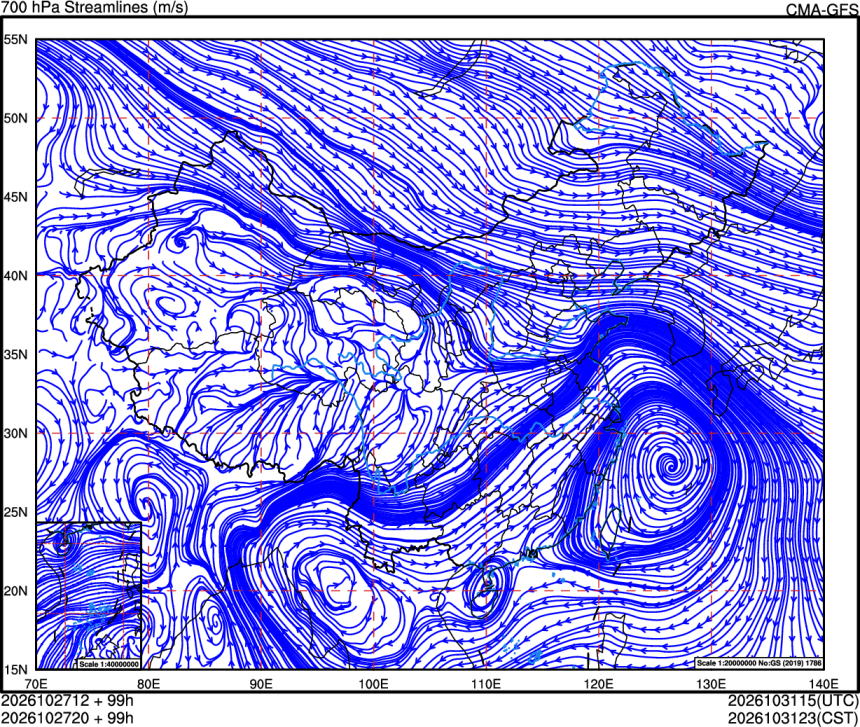Click the 55N latitude label
This screenshot has height=727, width=860.
[15, 39]
